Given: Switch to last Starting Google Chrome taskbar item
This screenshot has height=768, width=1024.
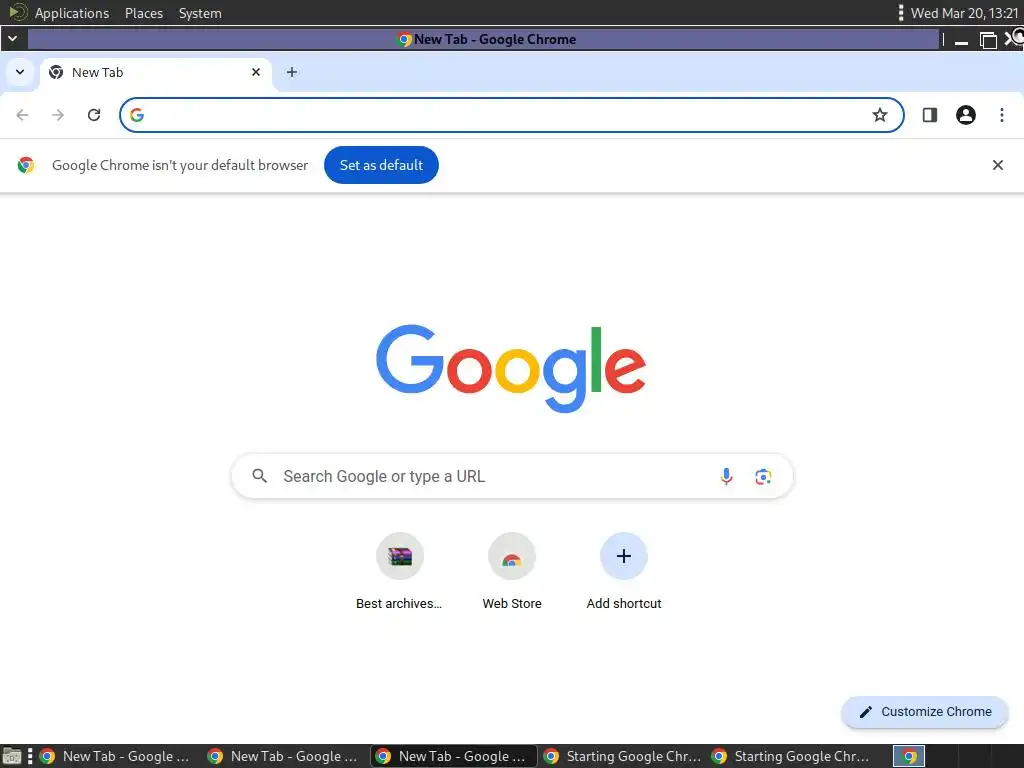Looking at the screenshot, I should point(790,756).
